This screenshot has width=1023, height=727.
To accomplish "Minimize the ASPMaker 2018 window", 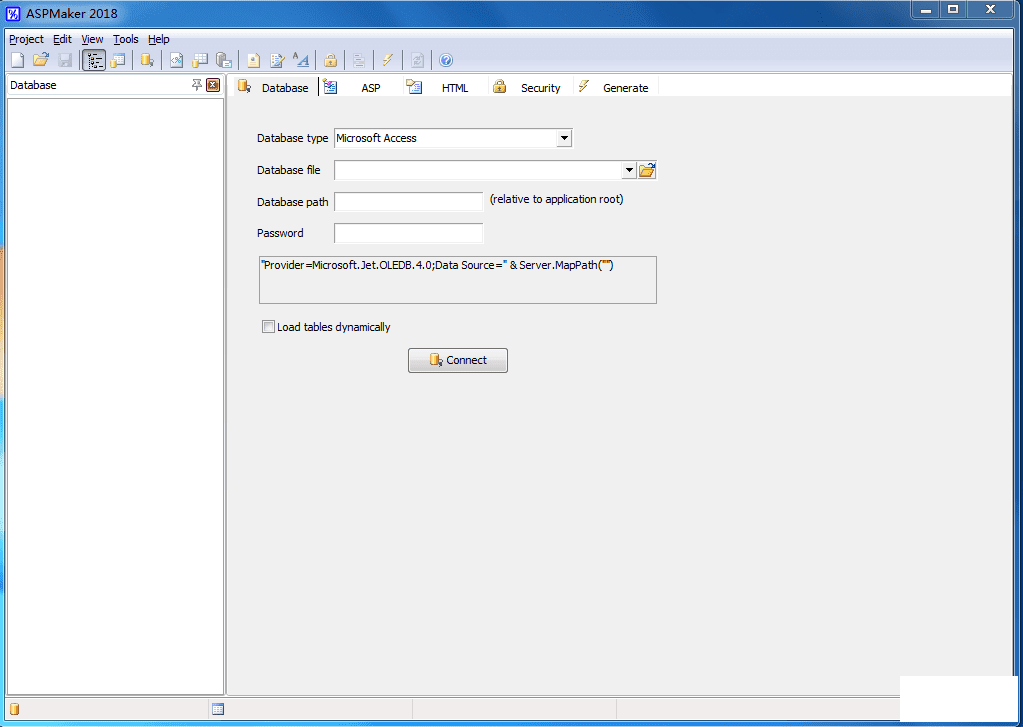I will click(x=925, y=10).
